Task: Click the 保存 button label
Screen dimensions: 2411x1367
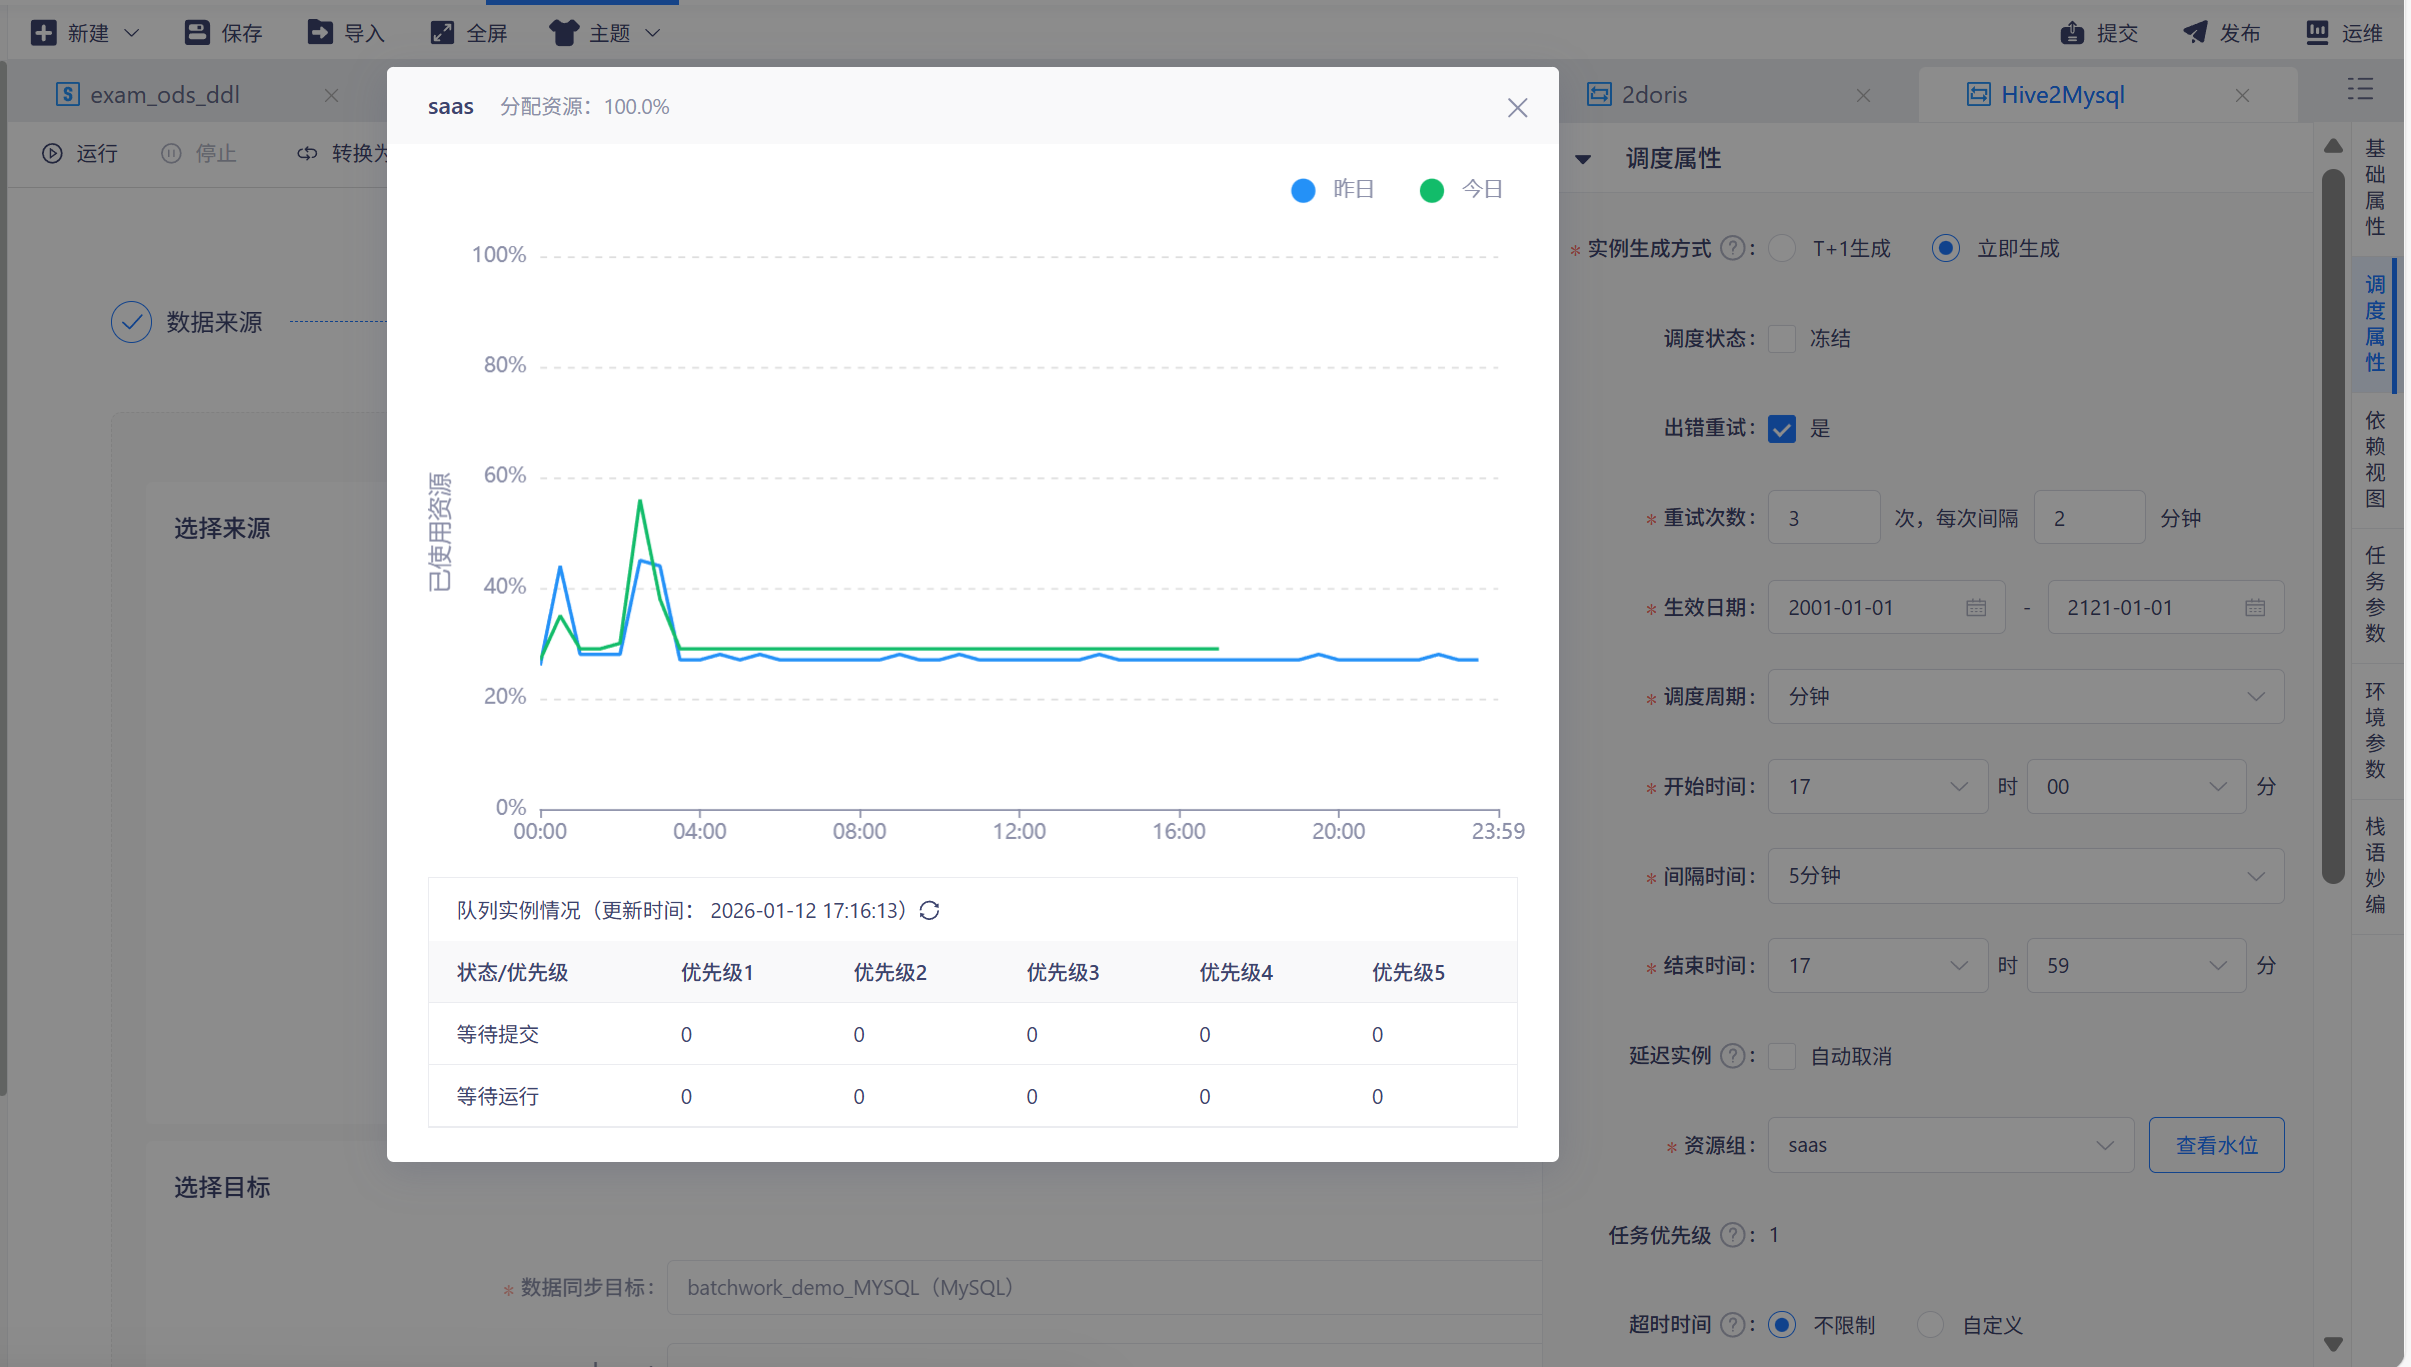Action: 242,34
